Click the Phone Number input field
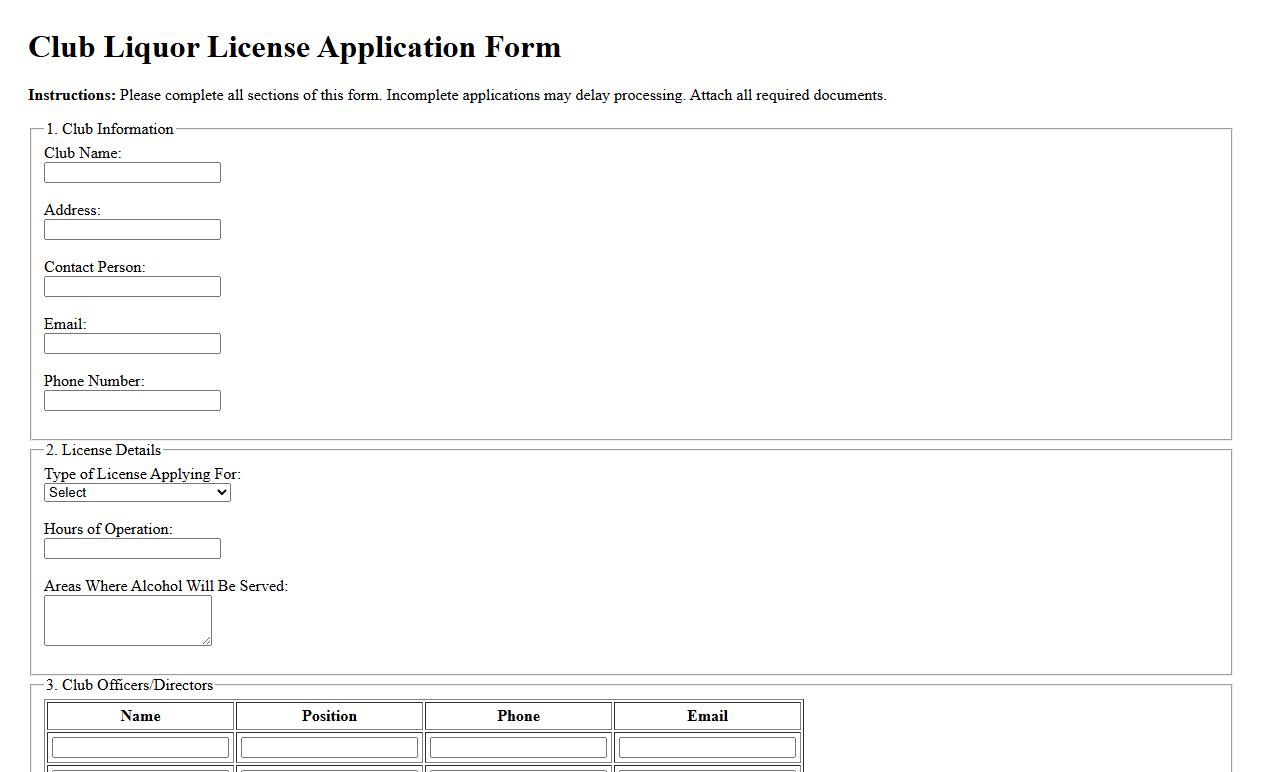 (x=132, y=400)
